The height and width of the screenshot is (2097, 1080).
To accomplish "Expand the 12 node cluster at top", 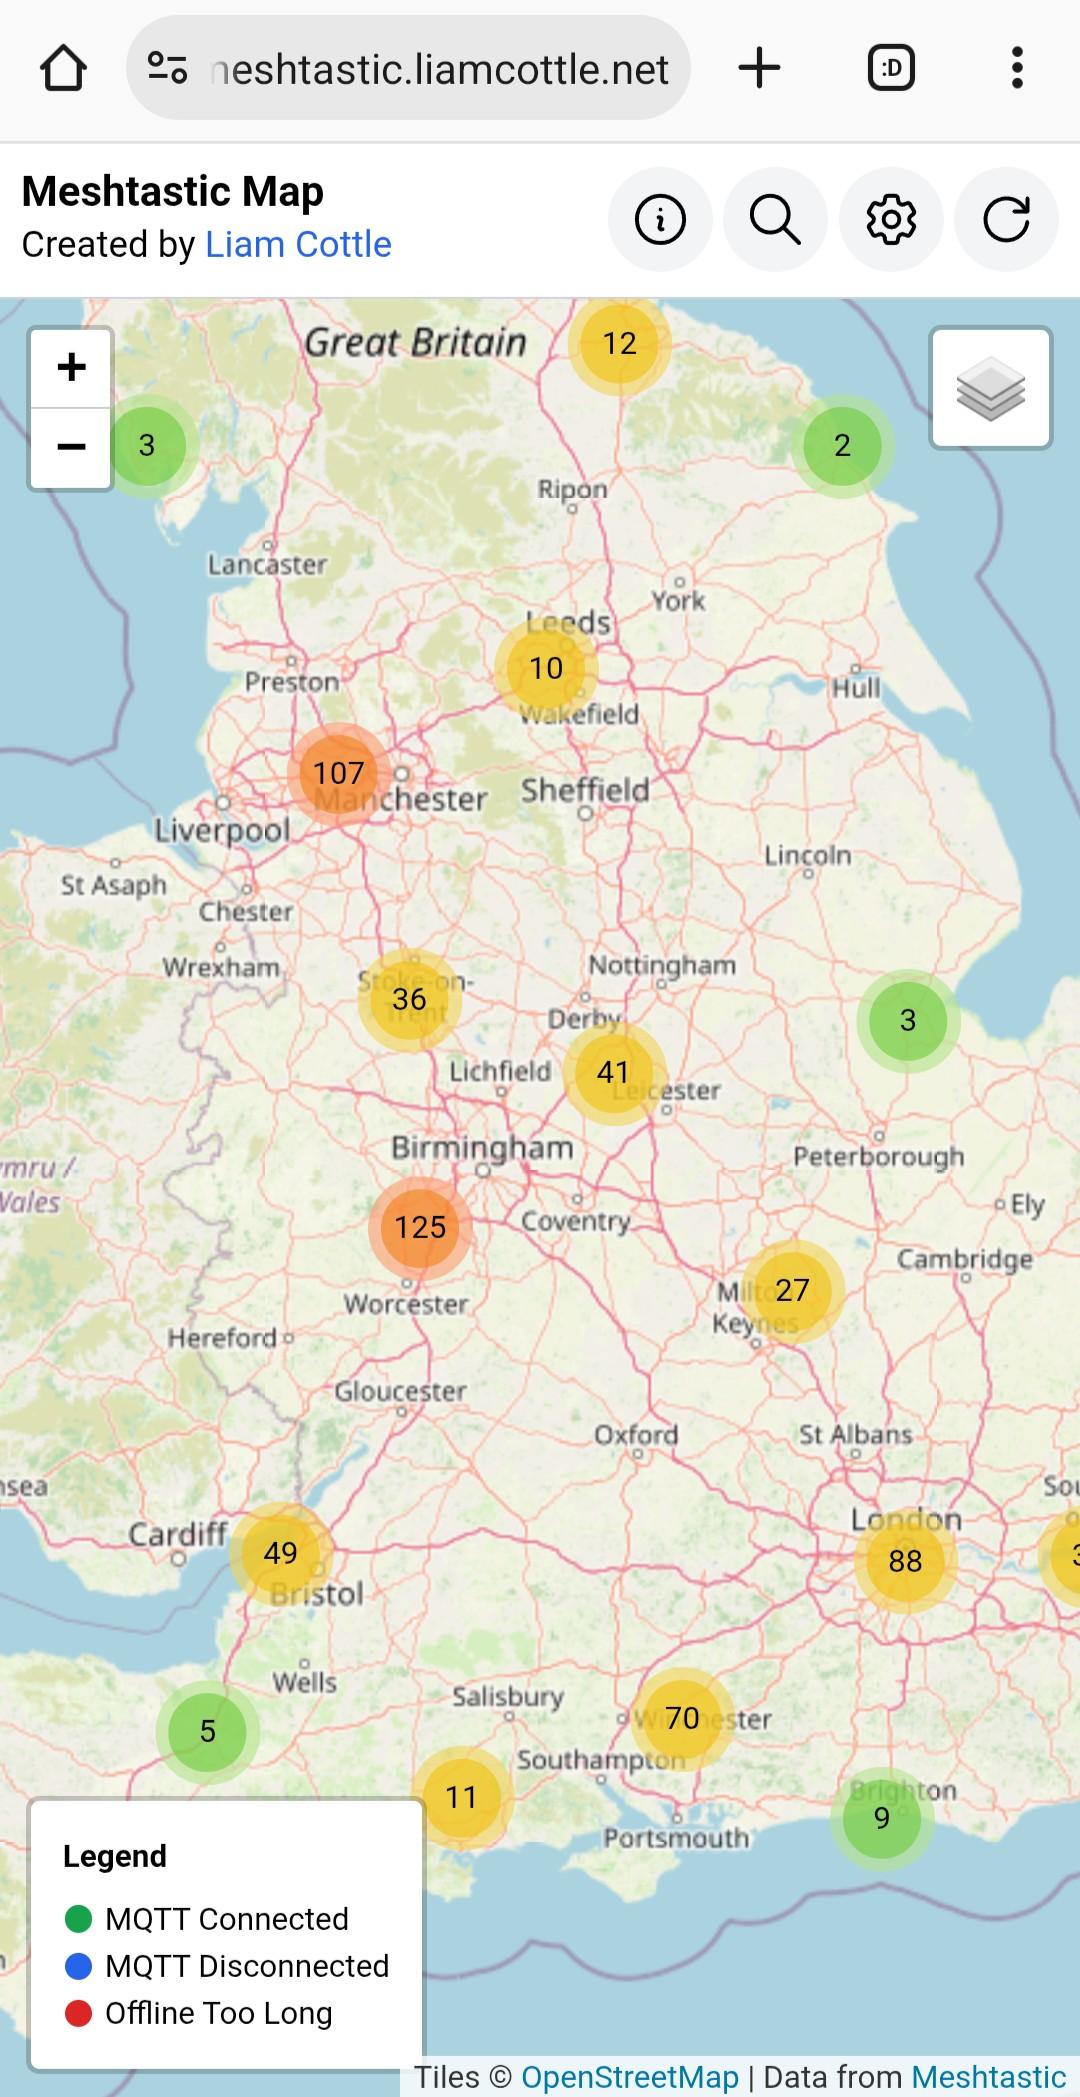I will pyautogui.click(x=620, y=344).
